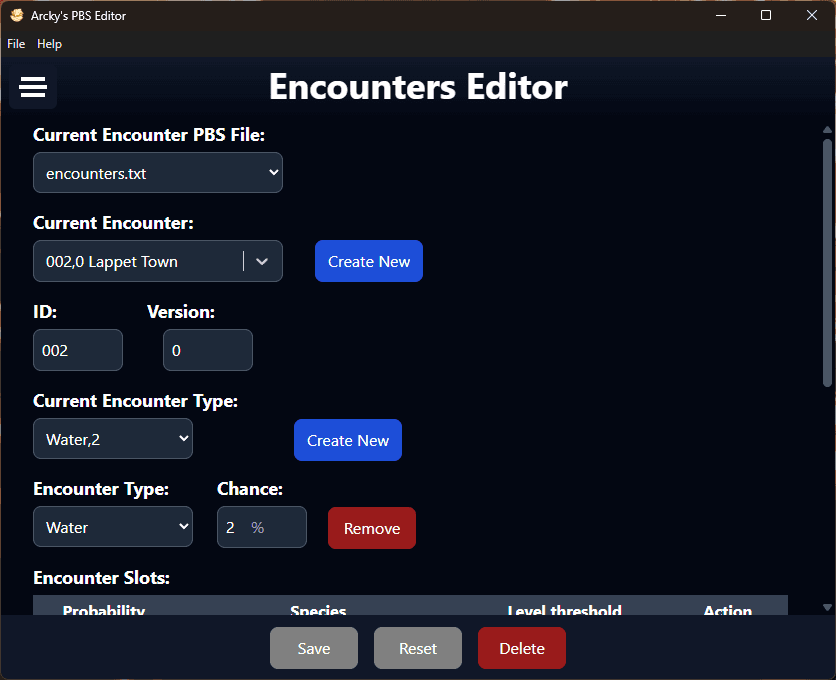Click the vertical scrollbar thumb
The height and width of the screenshot is (680, 836).
827,262
